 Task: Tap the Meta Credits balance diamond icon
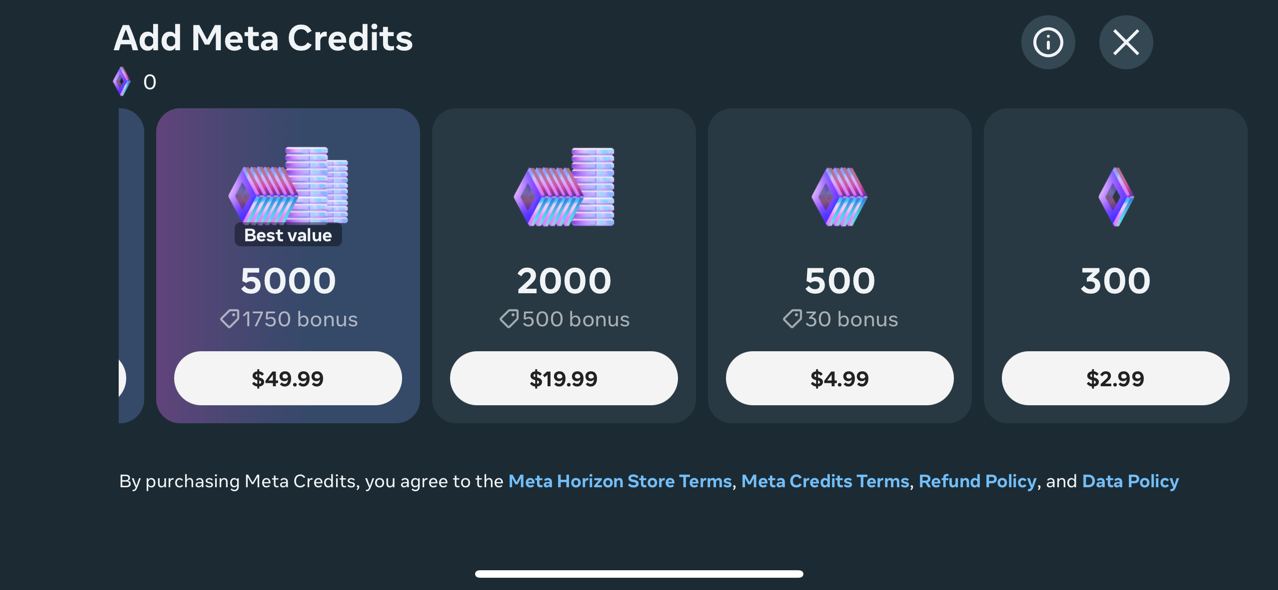click(121, 81)
